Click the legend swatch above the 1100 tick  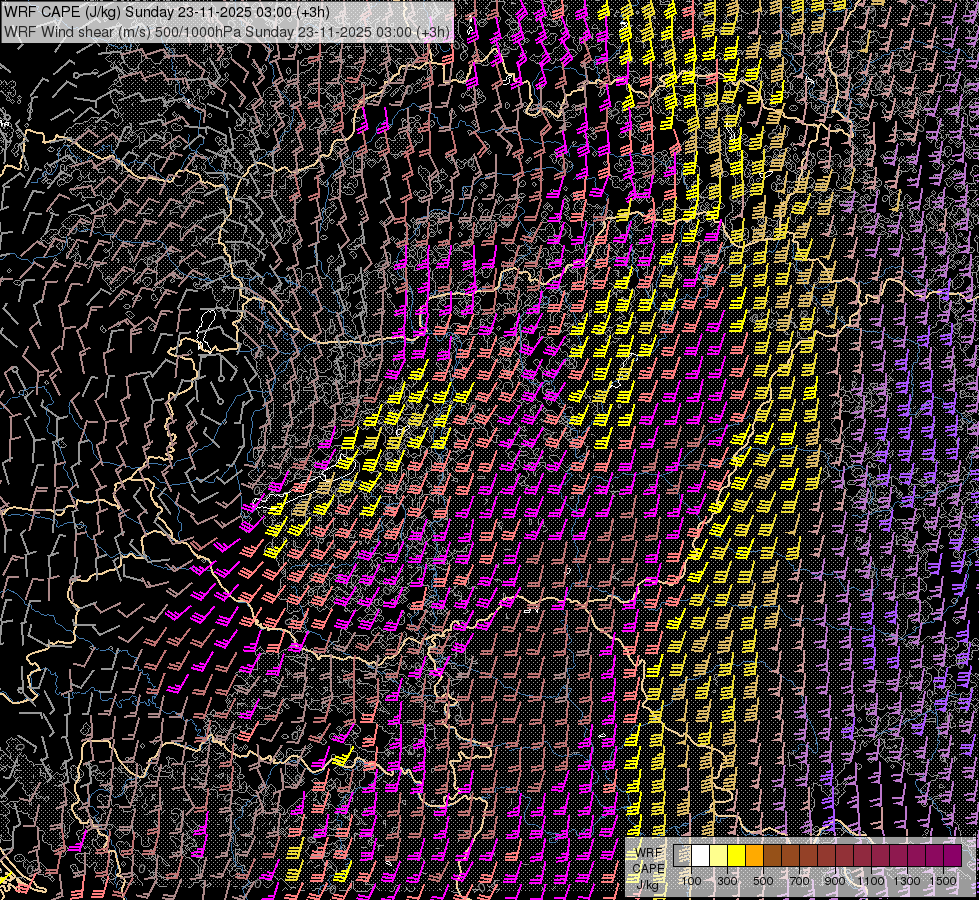(x=880, y=856)
